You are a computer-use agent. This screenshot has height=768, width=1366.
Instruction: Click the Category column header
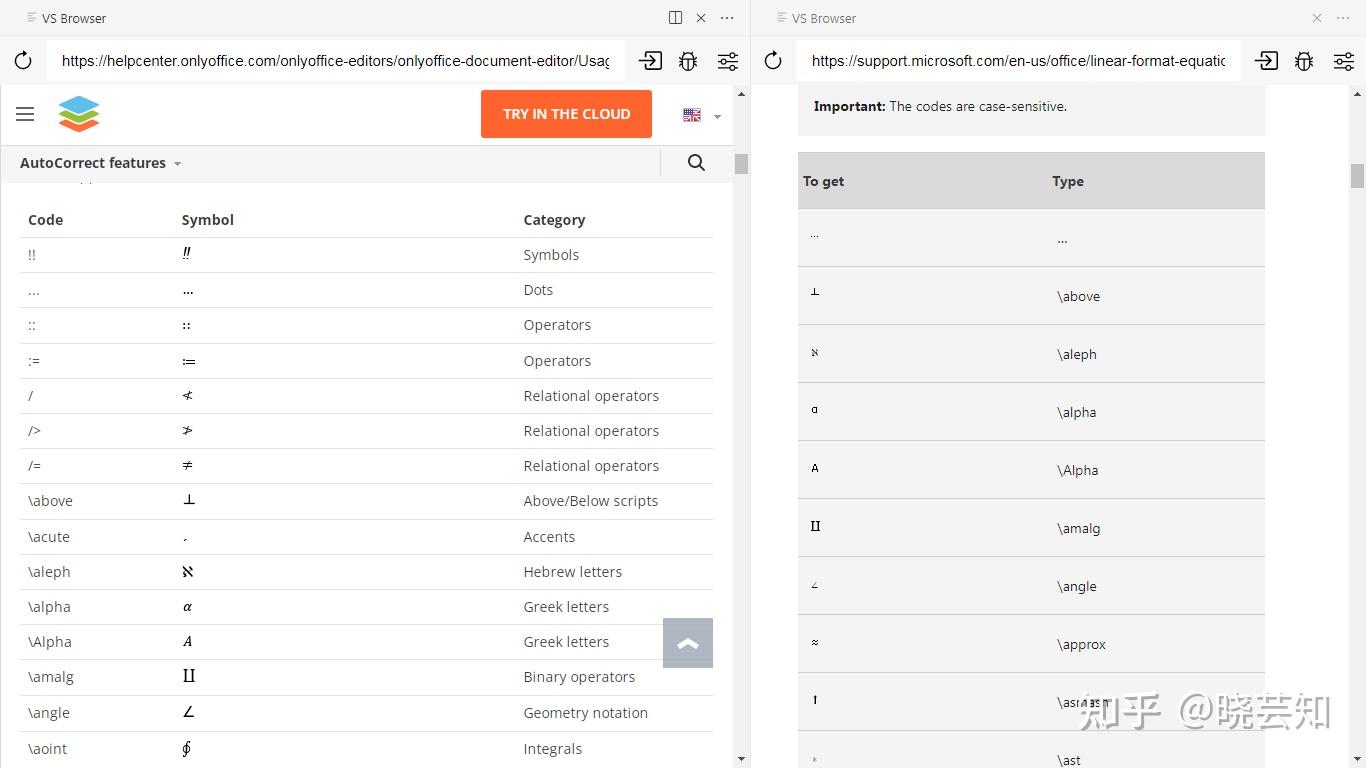[x=554, y=220]
